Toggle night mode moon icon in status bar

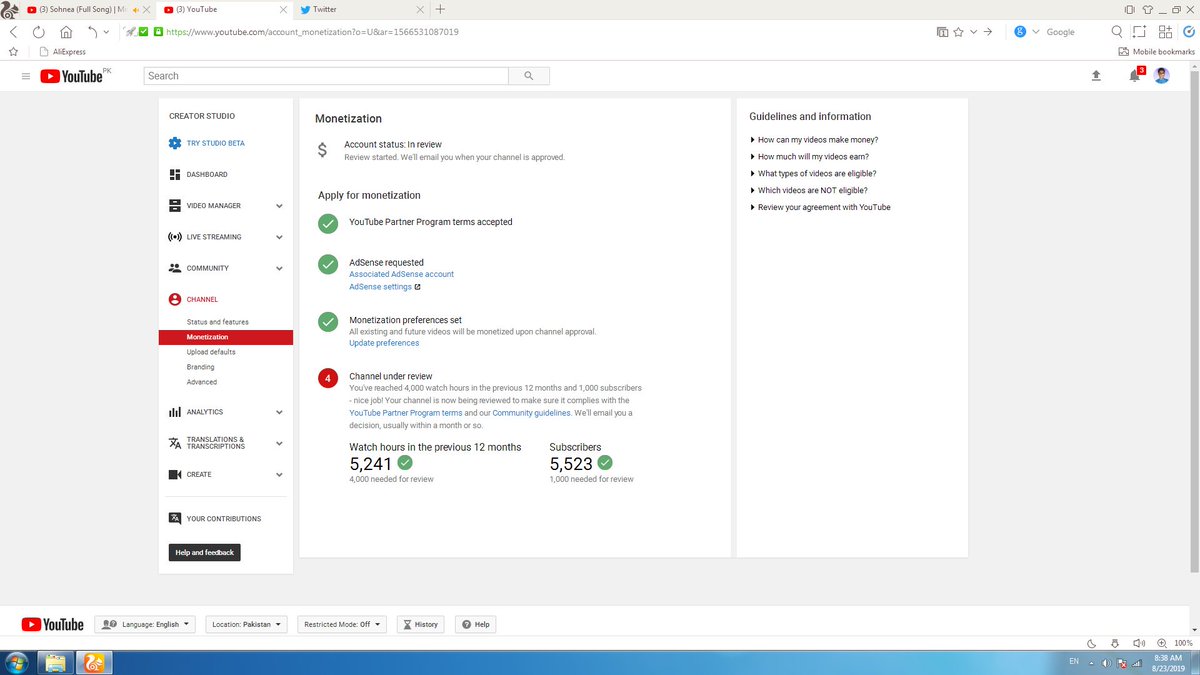pyautogui.click(x=1091, y=643)
